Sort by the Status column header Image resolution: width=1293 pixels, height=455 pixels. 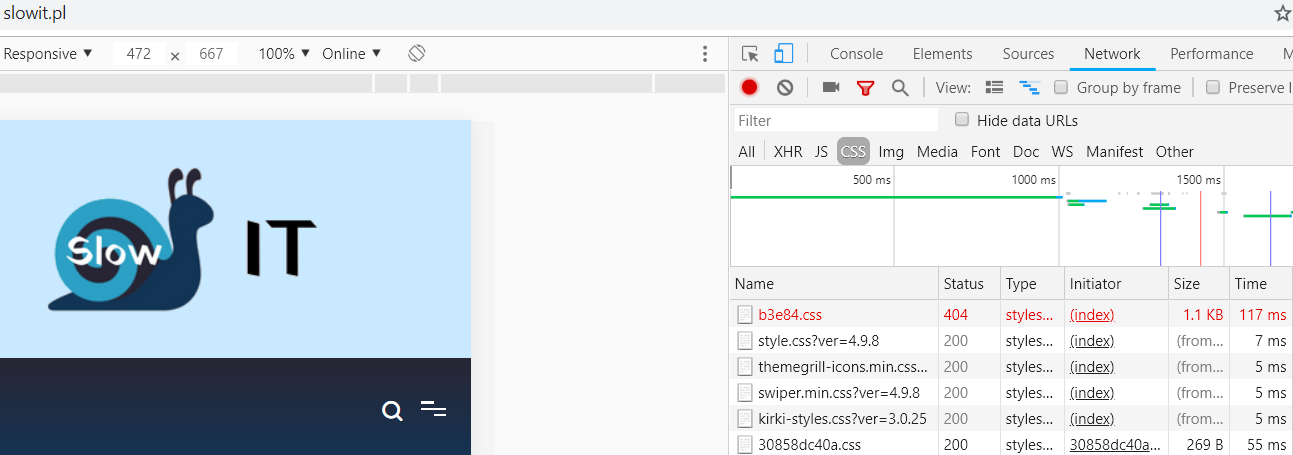pos(969,284)
